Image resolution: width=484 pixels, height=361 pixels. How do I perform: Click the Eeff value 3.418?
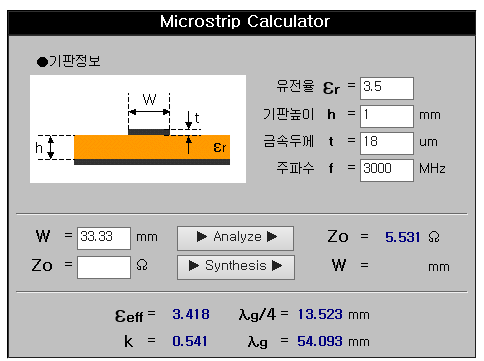[x=191, y=314]
